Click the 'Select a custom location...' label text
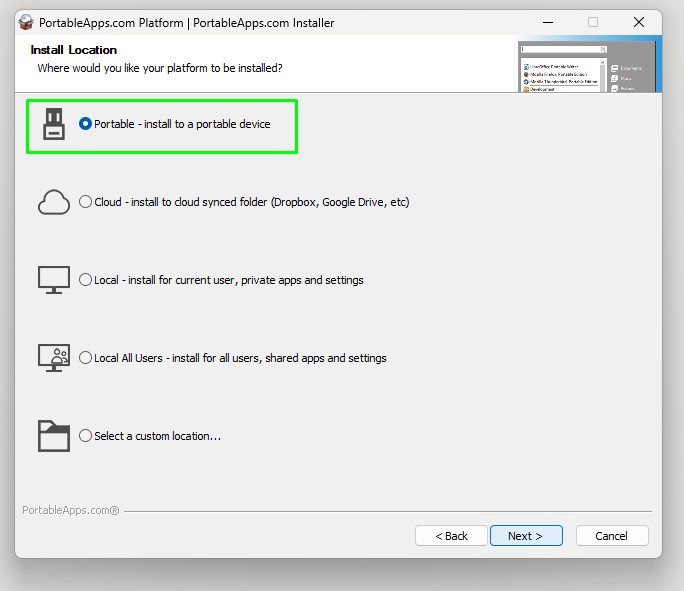This screenshot has height=591, width=684. (x=157, y=436)
